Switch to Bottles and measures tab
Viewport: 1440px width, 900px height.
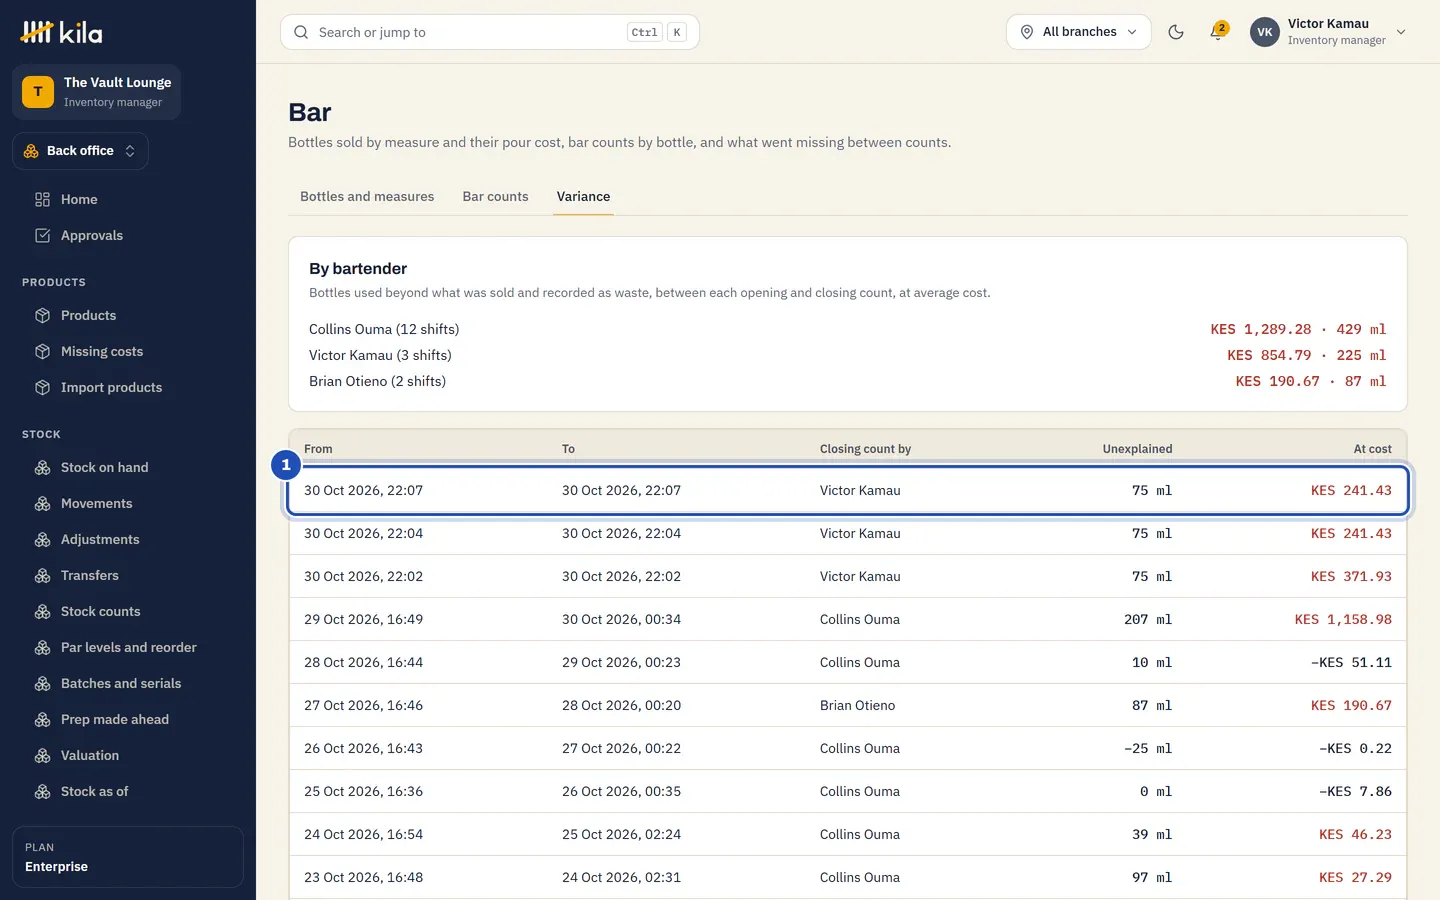pos(367,196)
